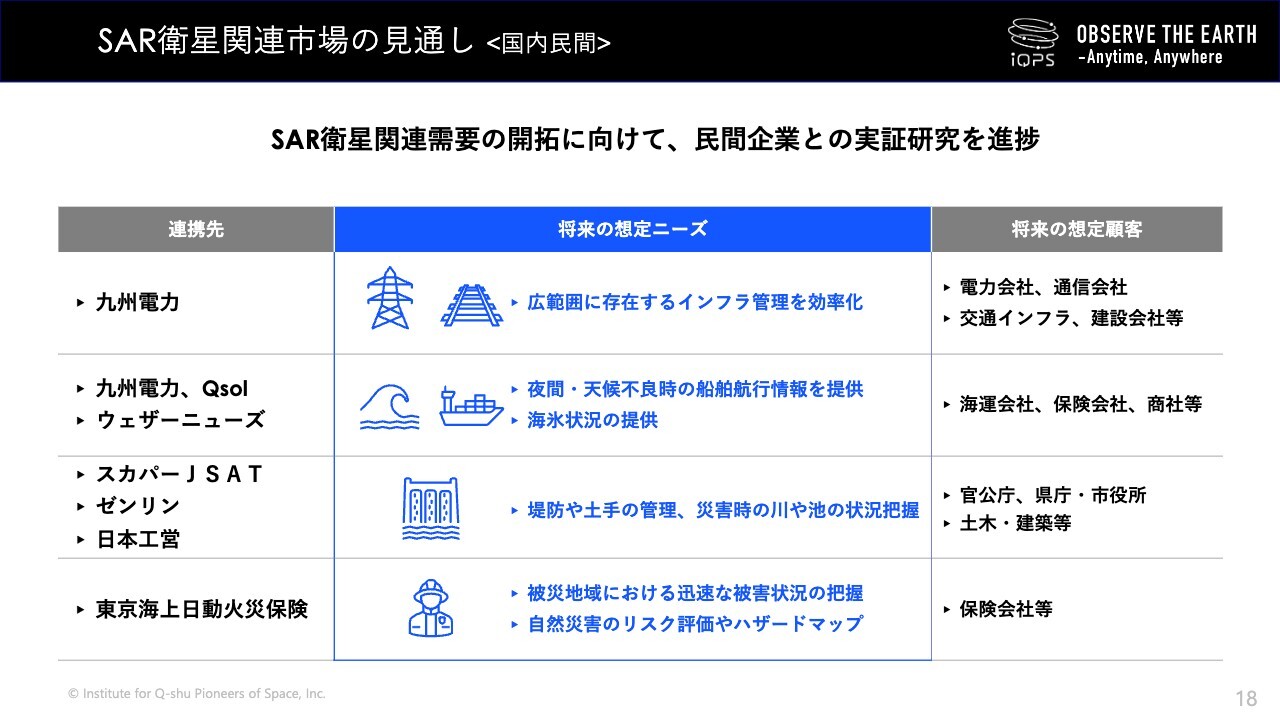Click the OBSERVE THE EARTH tagline
The image size is (1280, 720).
1166,34
